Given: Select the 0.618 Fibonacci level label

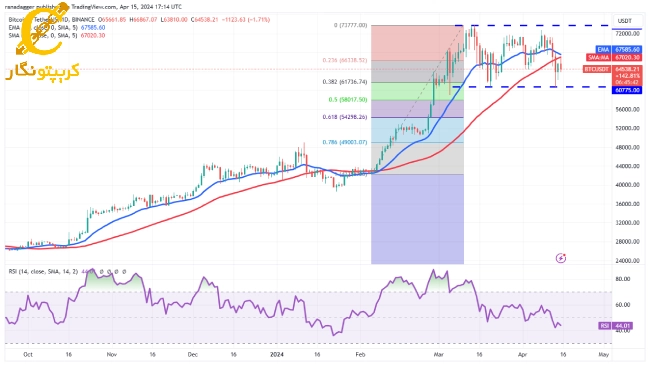Looking at the screenshot, I should (x=345, y=117).
